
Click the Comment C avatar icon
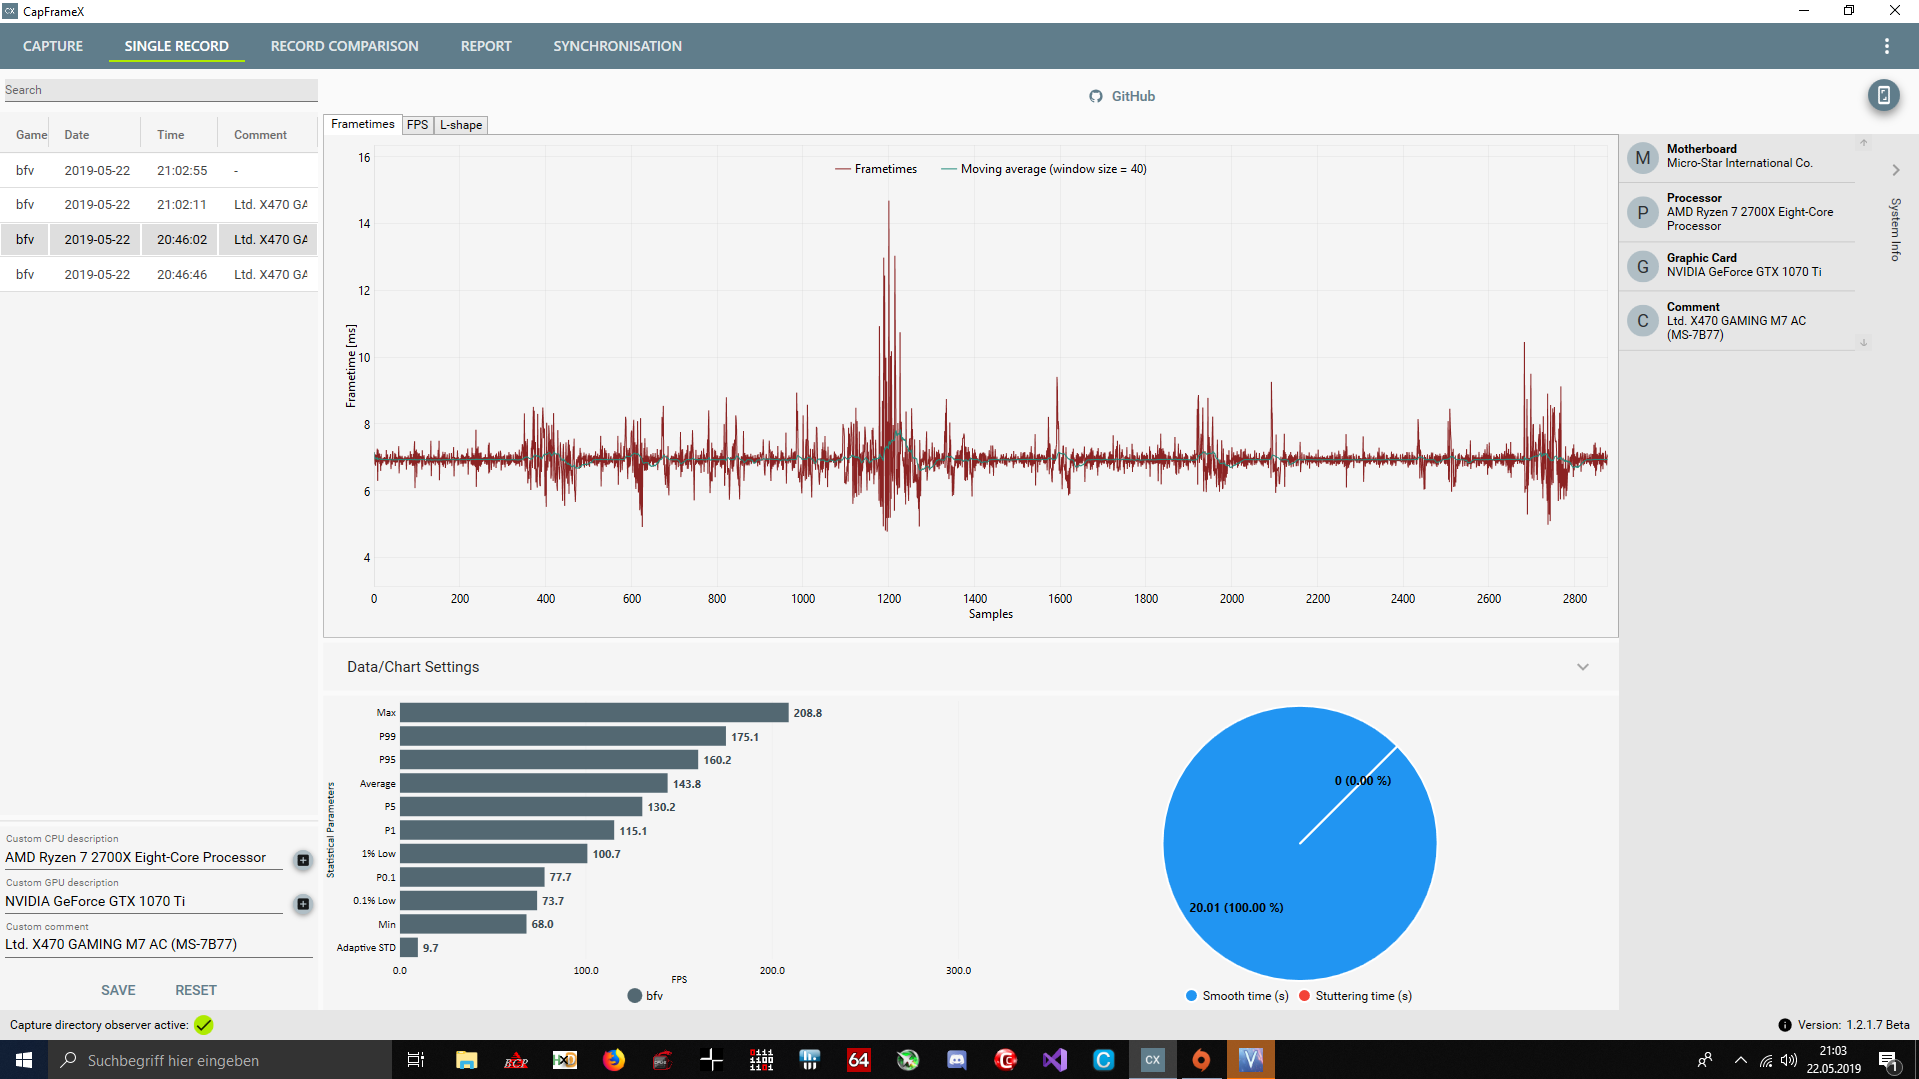point(1642,321)
